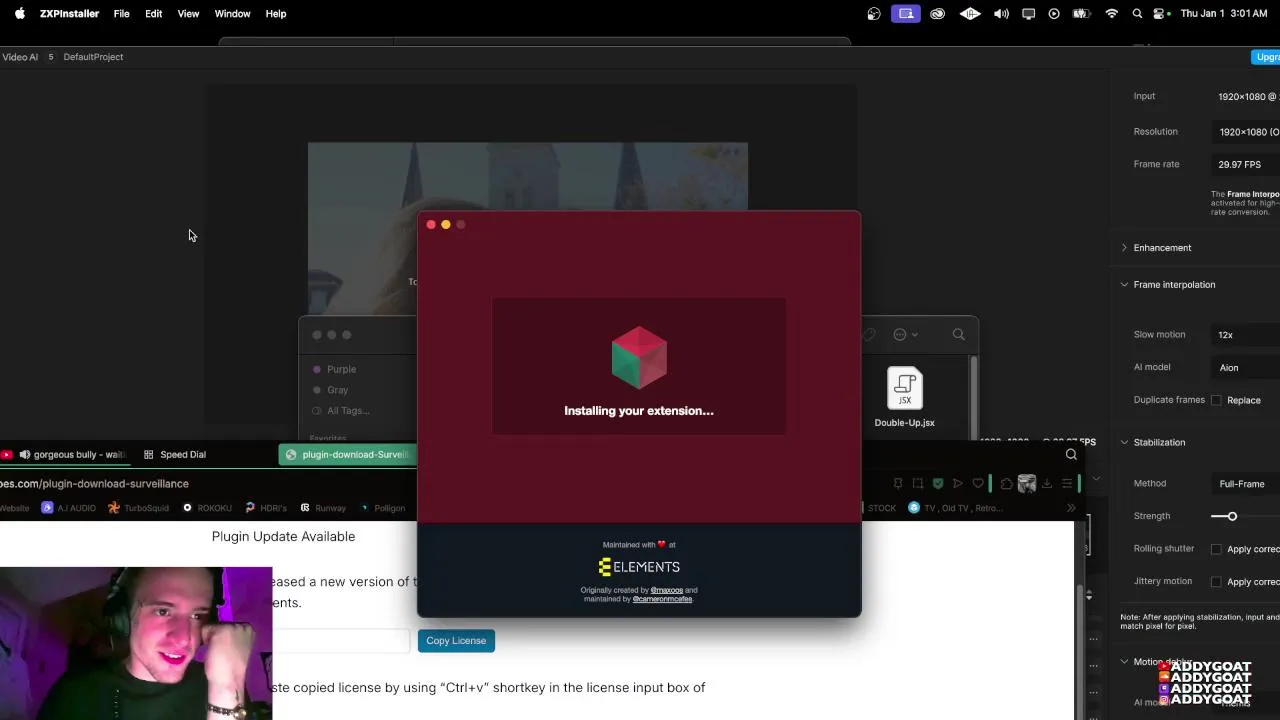Screen dimensions: 1280x720
Task: Open the Window menu
Action: 232,14
